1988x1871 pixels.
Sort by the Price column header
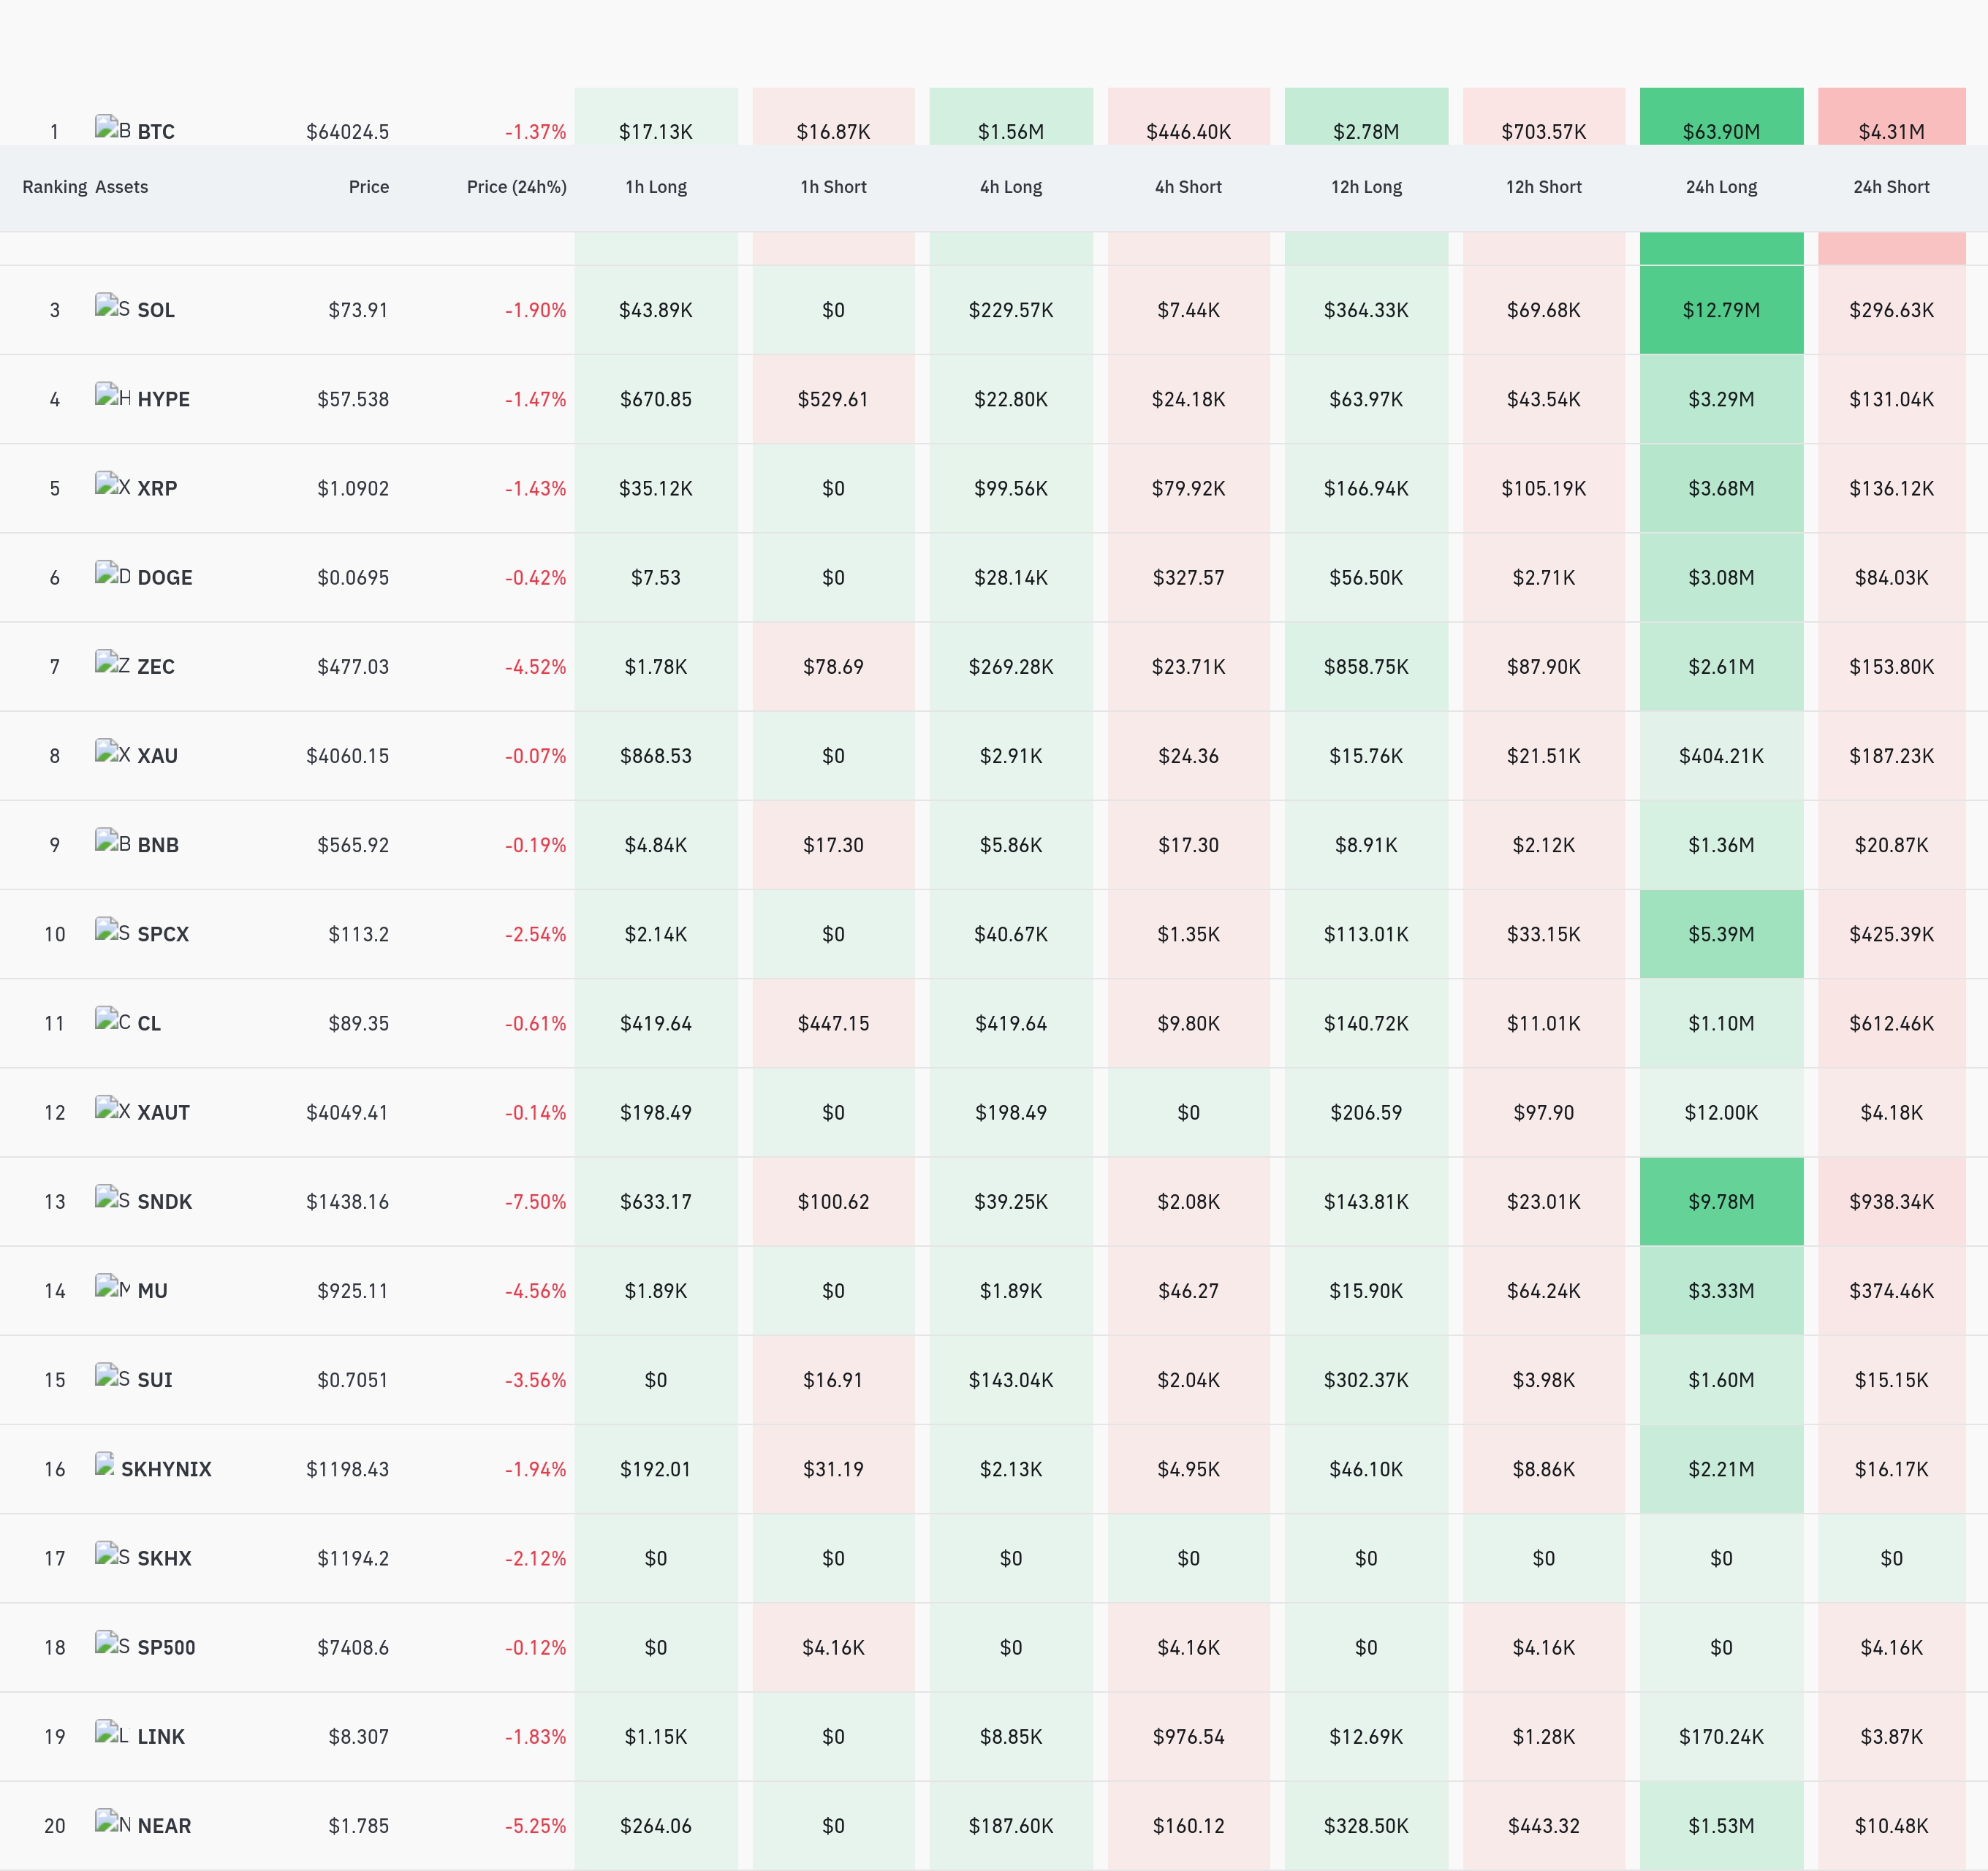tap(368, 187)
